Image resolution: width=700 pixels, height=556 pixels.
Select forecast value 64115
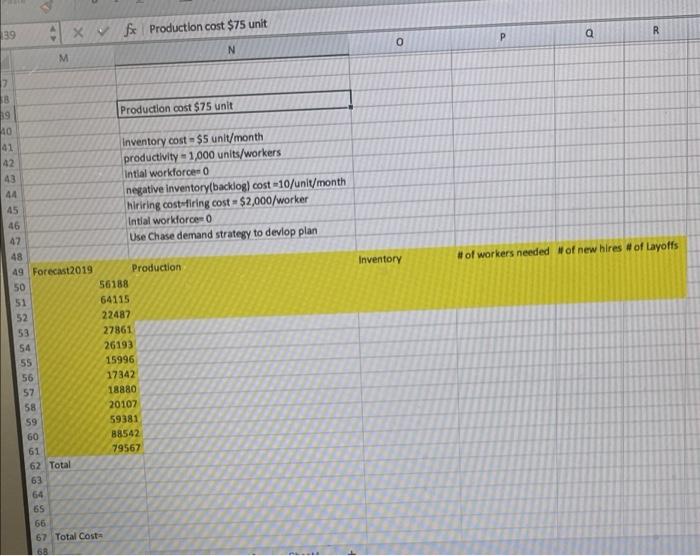pyautogui.click(x=115, y=299)
